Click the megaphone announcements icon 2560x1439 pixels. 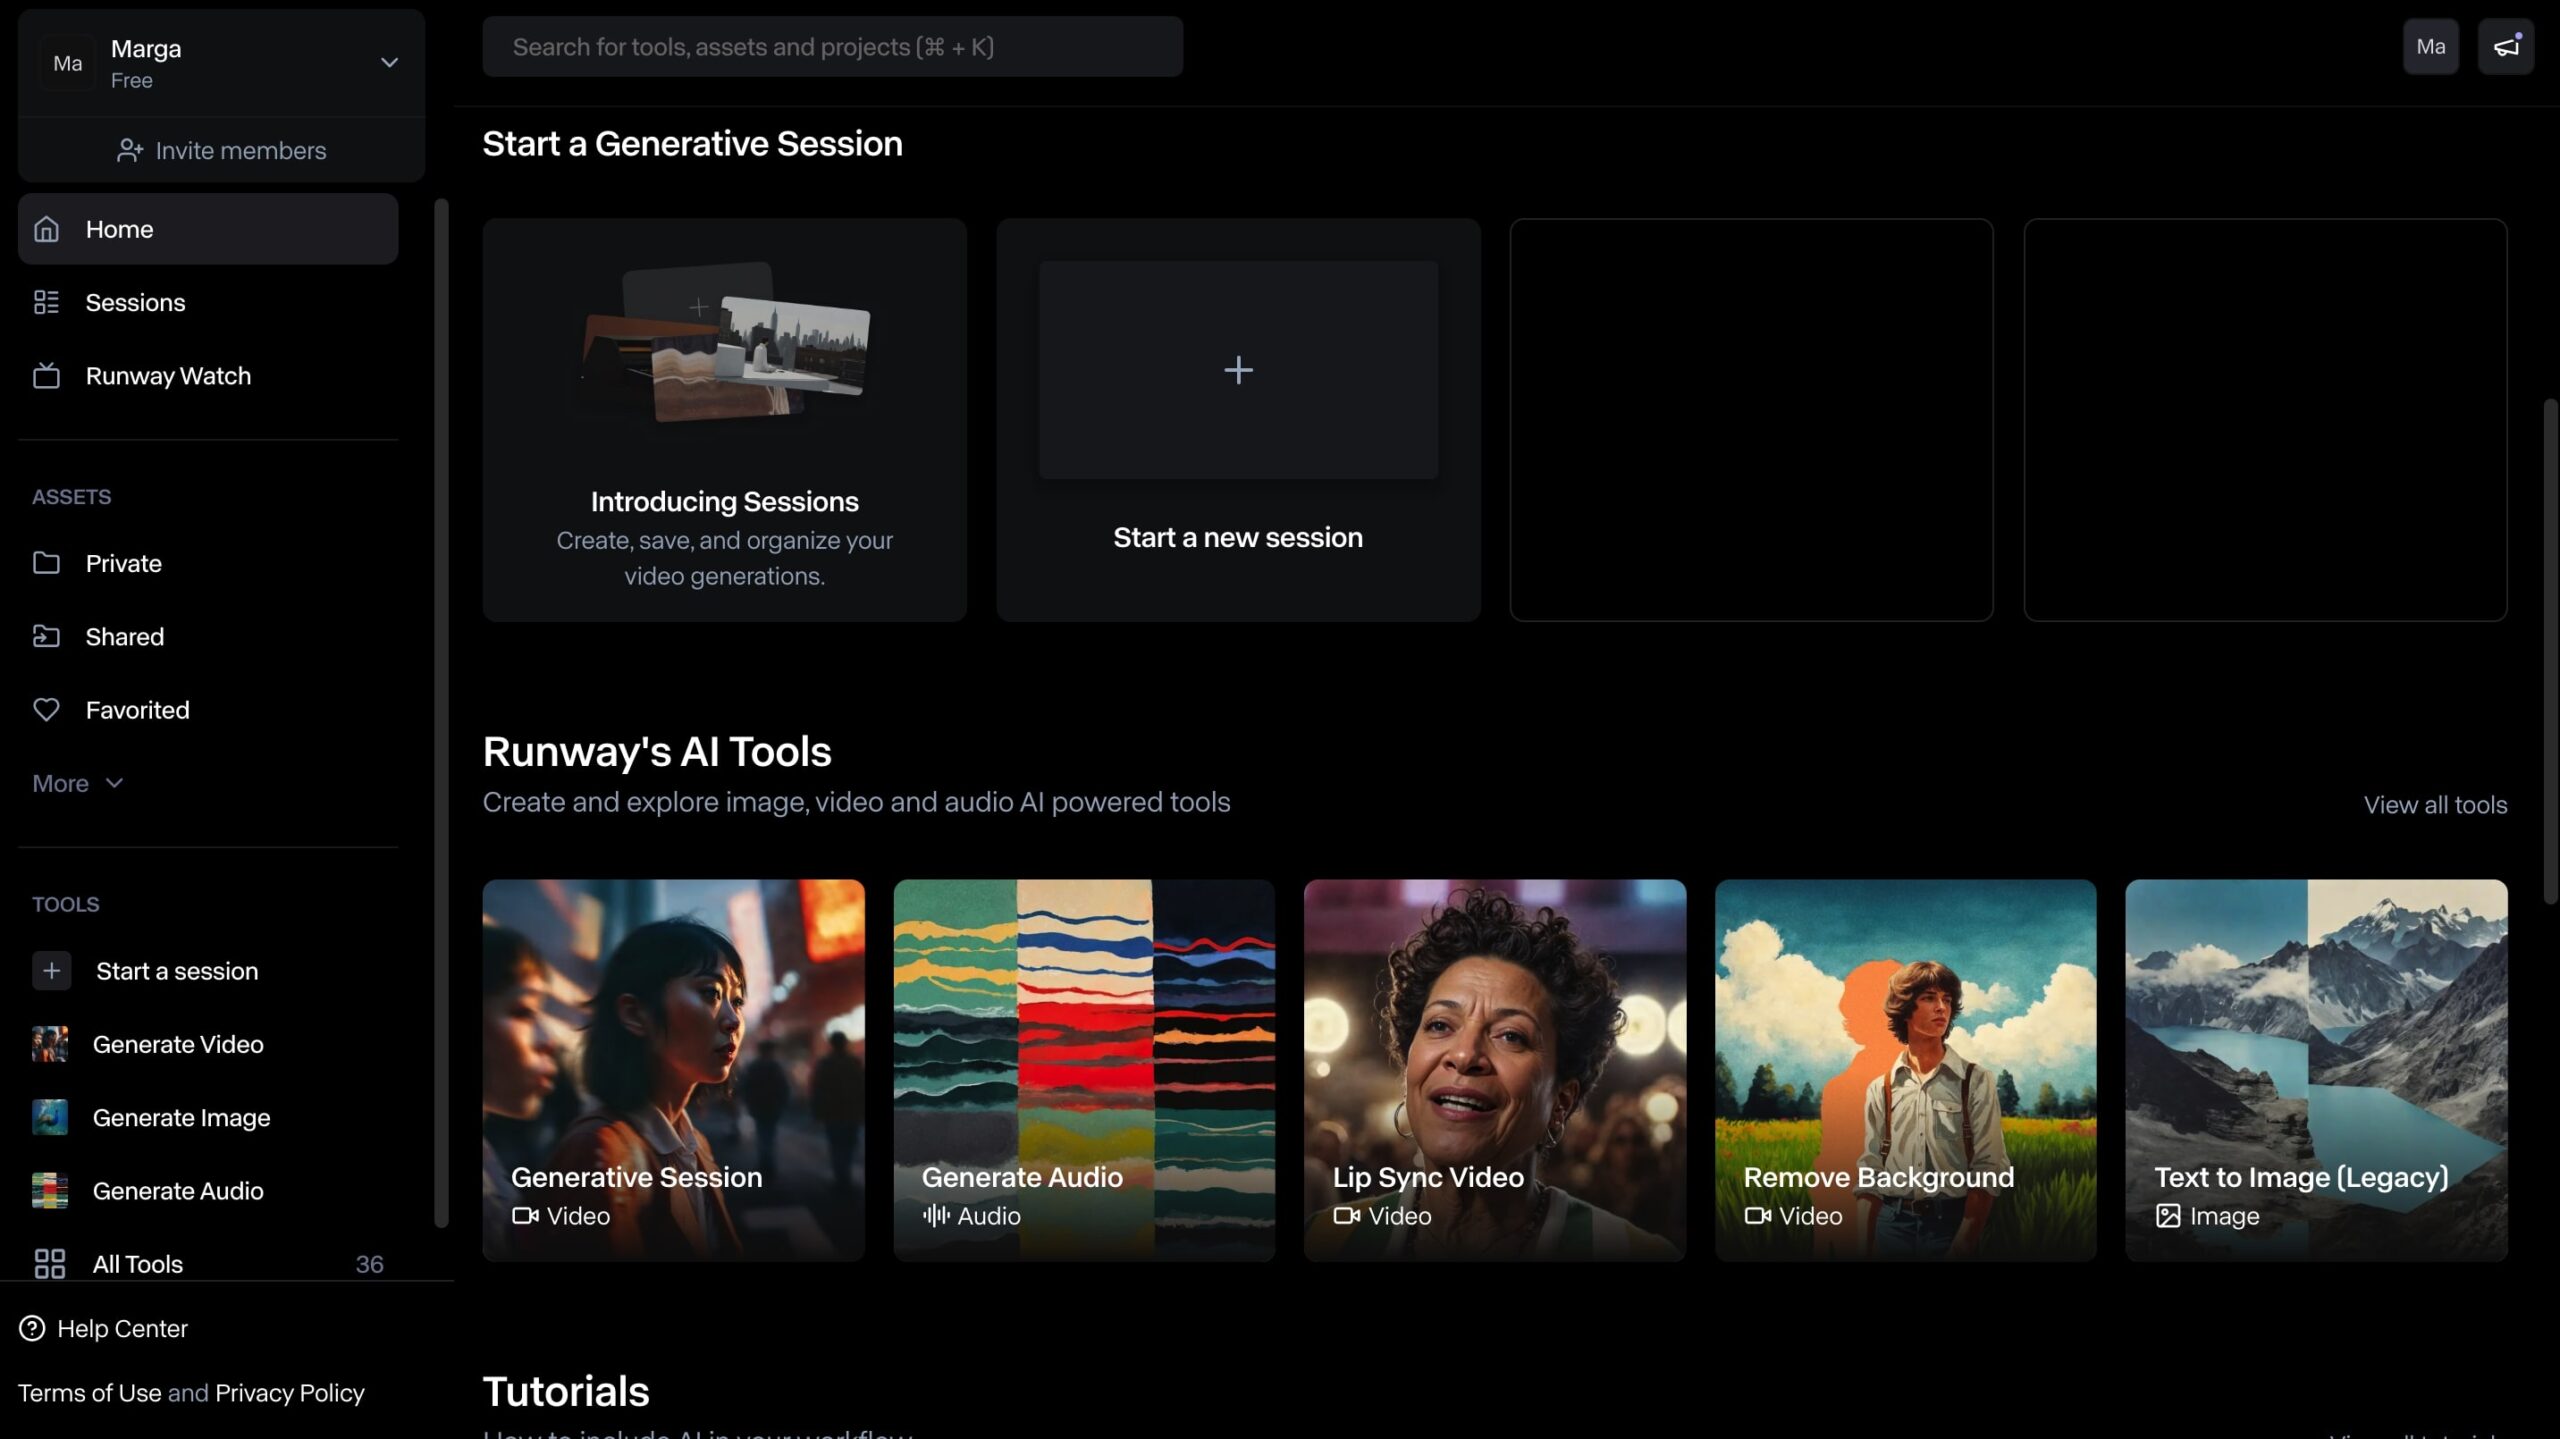(2505, 46)
